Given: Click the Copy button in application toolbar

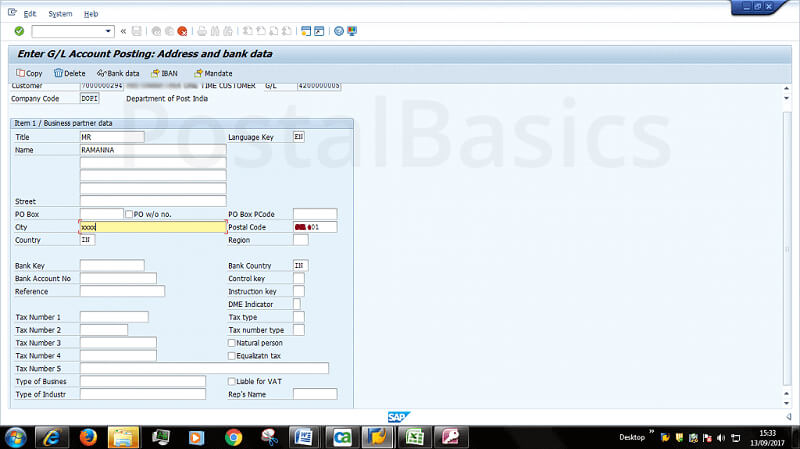Looking at the screenshot, I should (29, 73).
